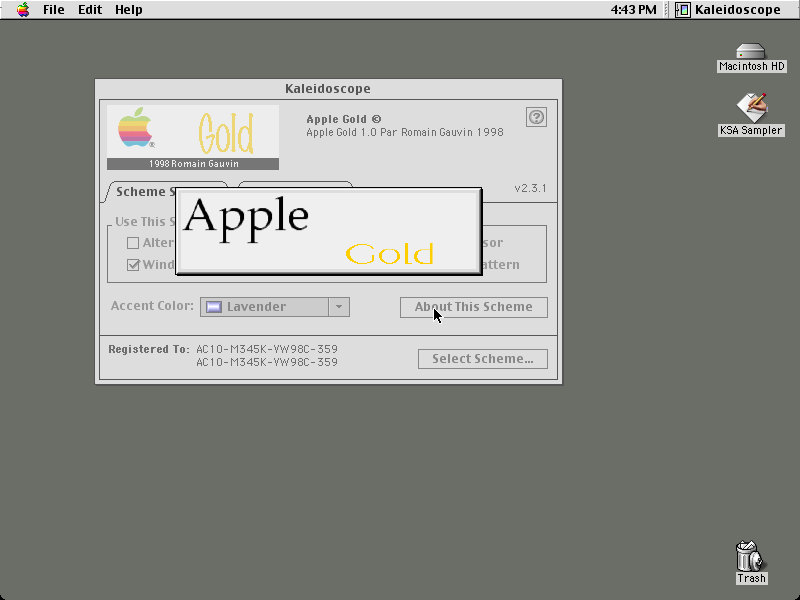Image resolution: width=800 pixels, height=600 pixels.
Task: Click the Accent Color: label
Action: (152, 306)
